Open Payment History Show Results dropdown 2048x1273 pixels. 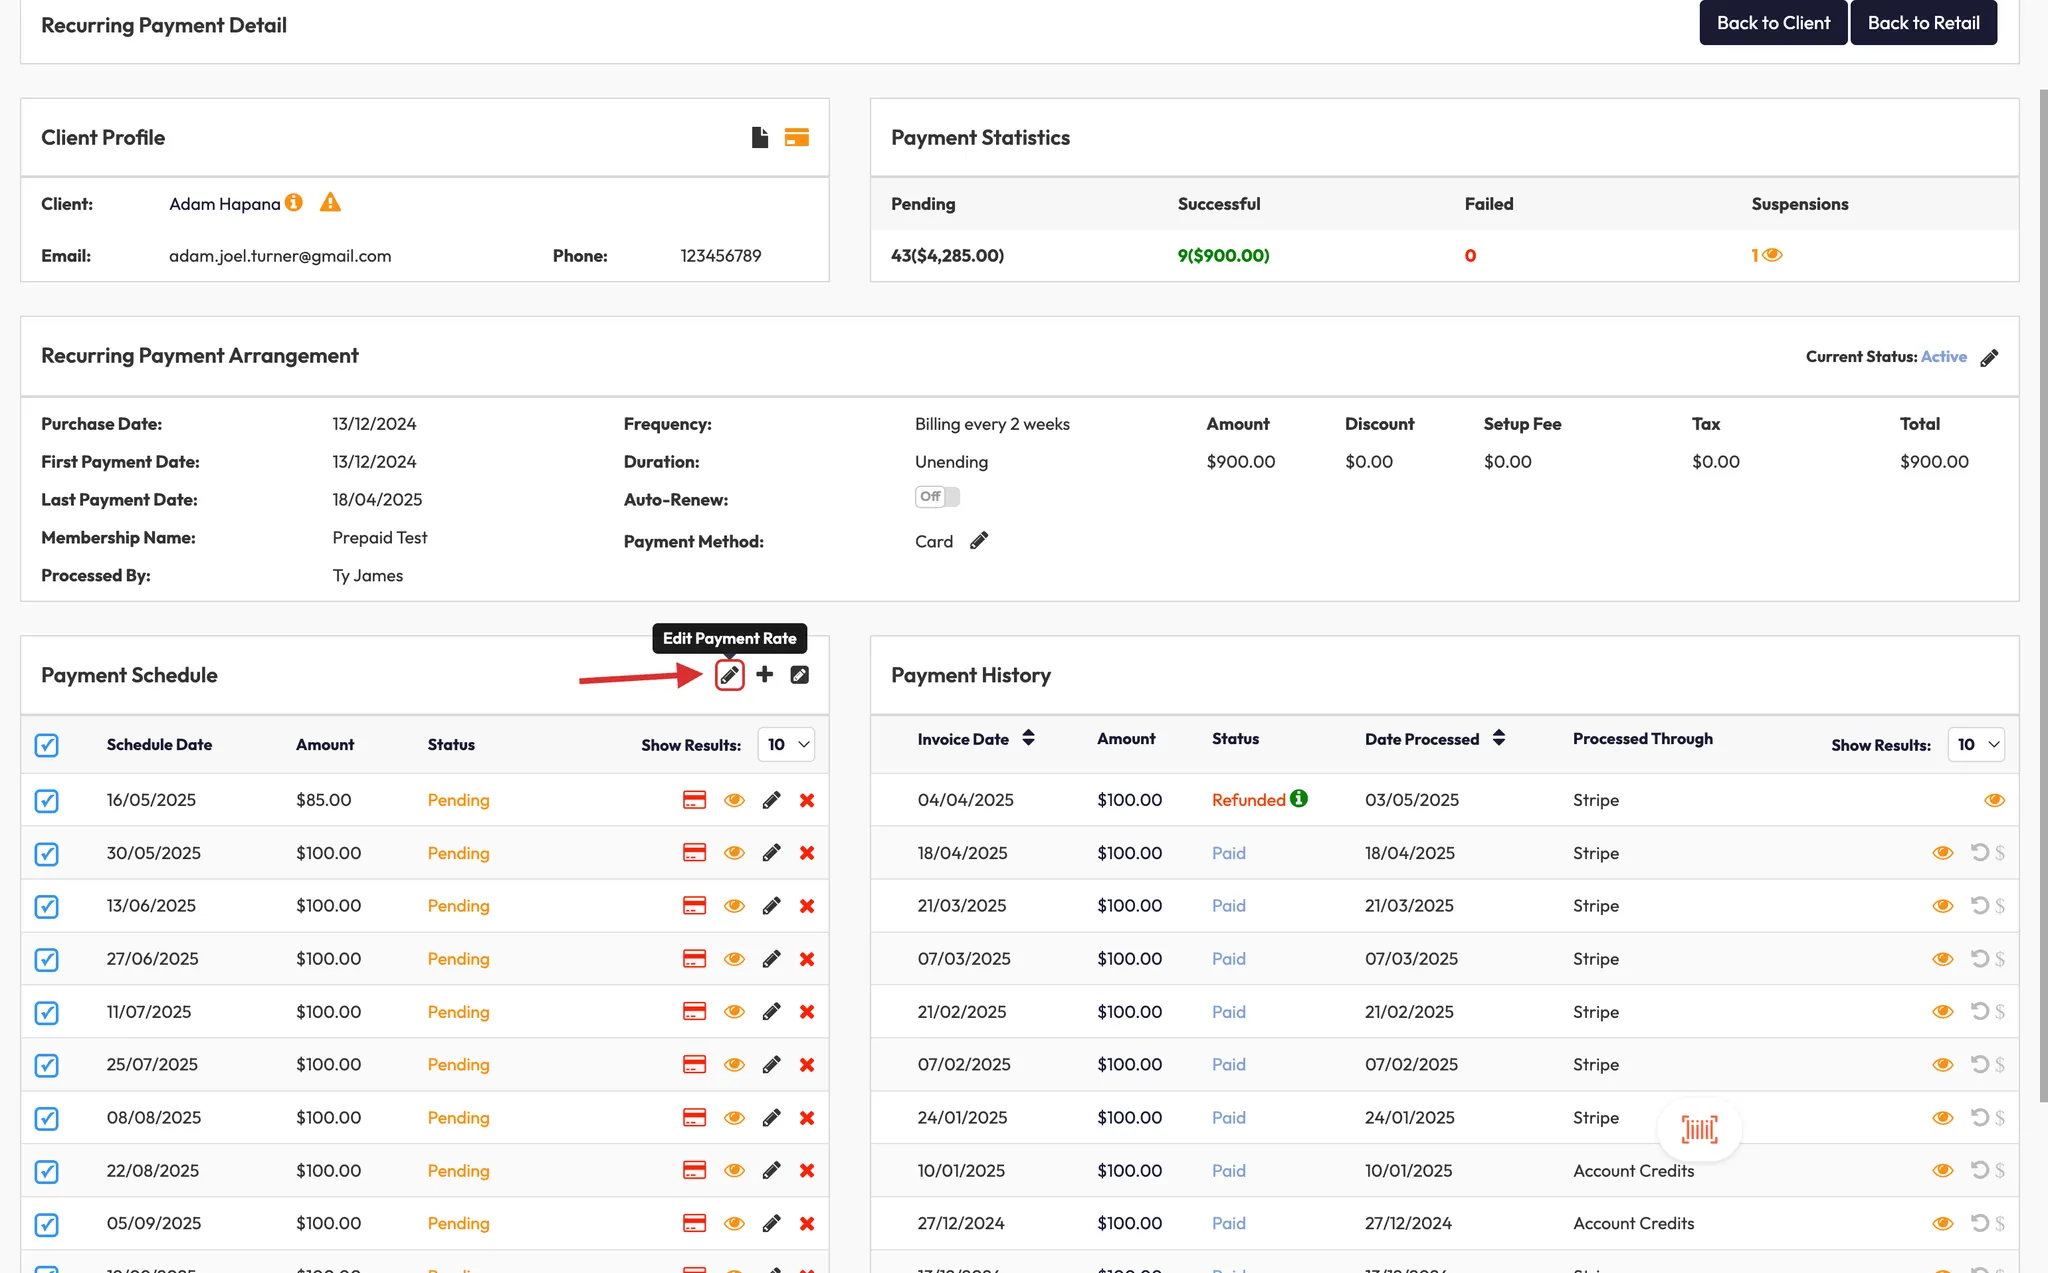pos(1976,745)
